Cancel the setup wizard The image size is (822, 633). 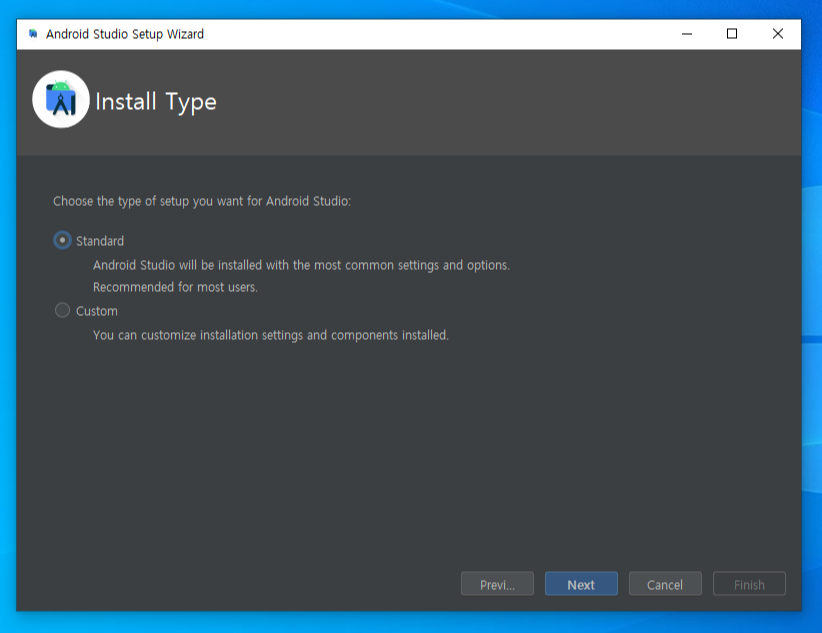(665, 584)
